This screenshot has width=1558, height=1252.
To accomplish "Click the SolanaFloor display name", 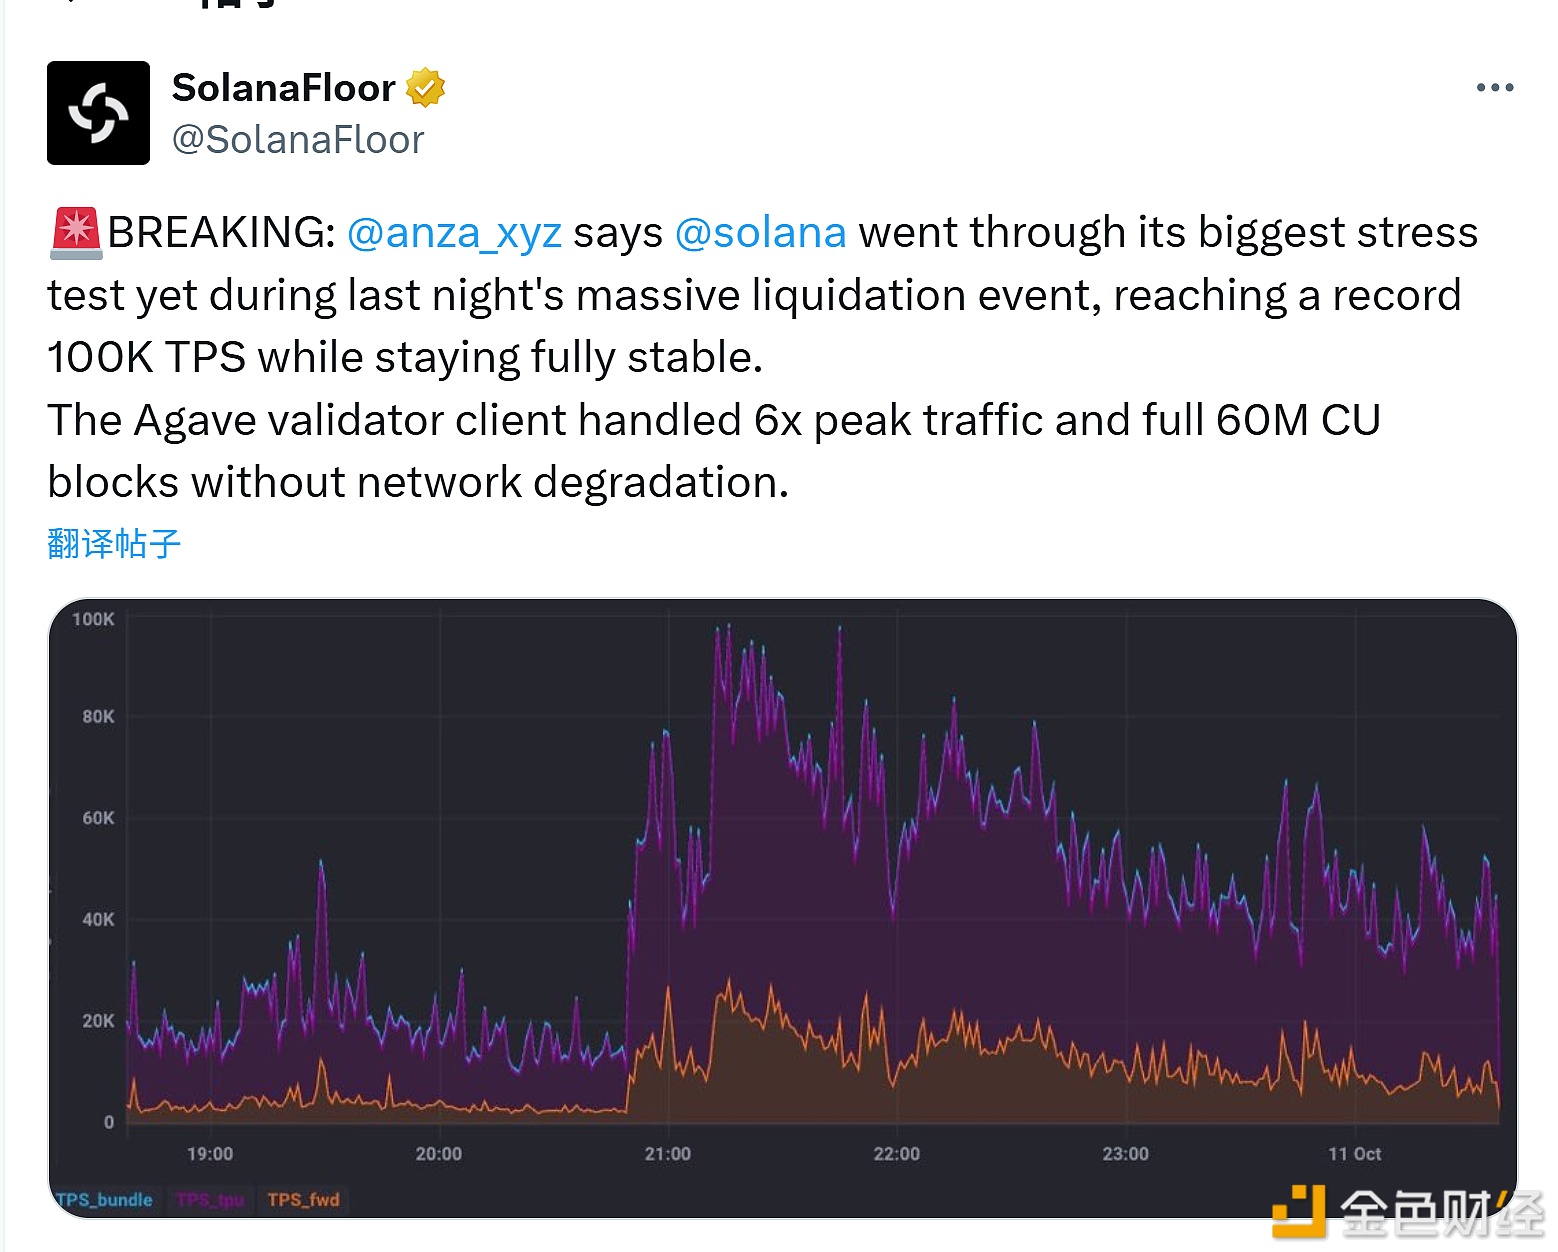I will [x=284, y=88].
